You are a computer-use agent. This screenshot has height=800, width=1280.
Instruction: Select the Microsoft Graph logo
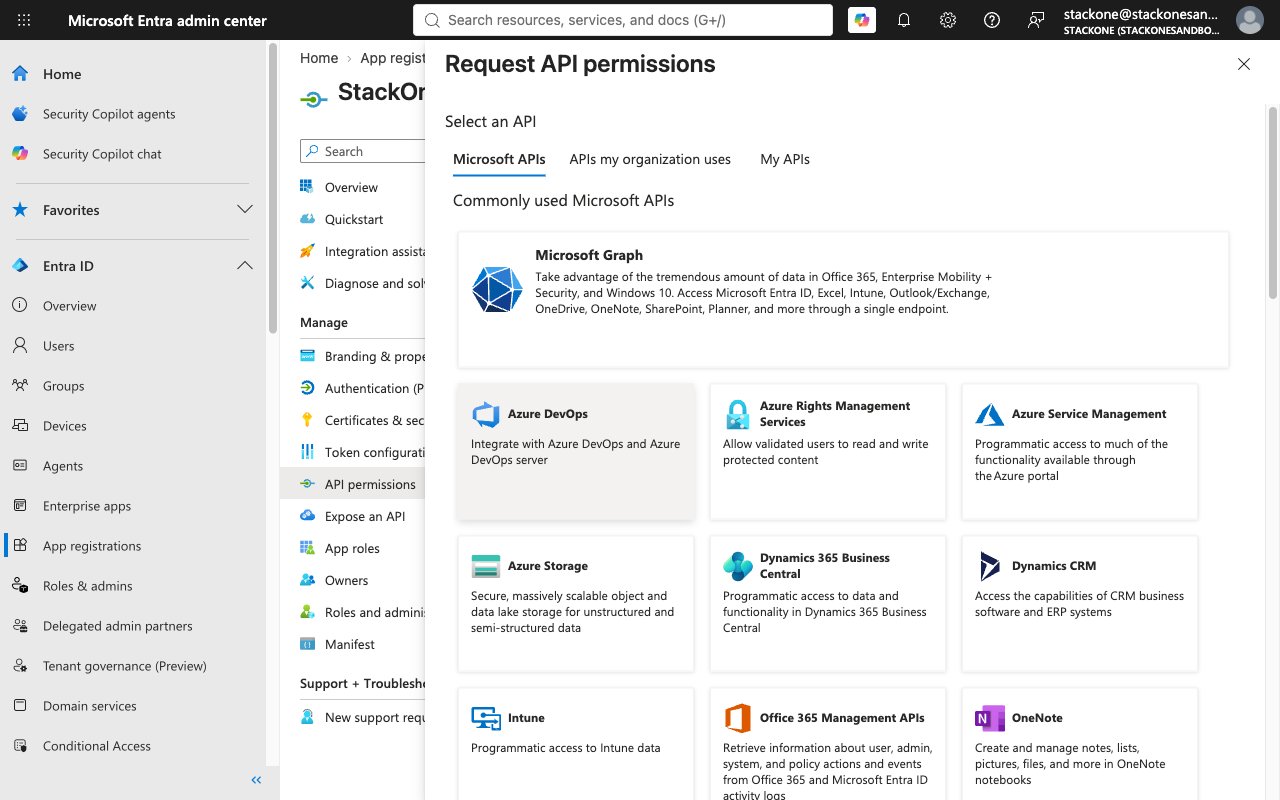tap(497, 290)
